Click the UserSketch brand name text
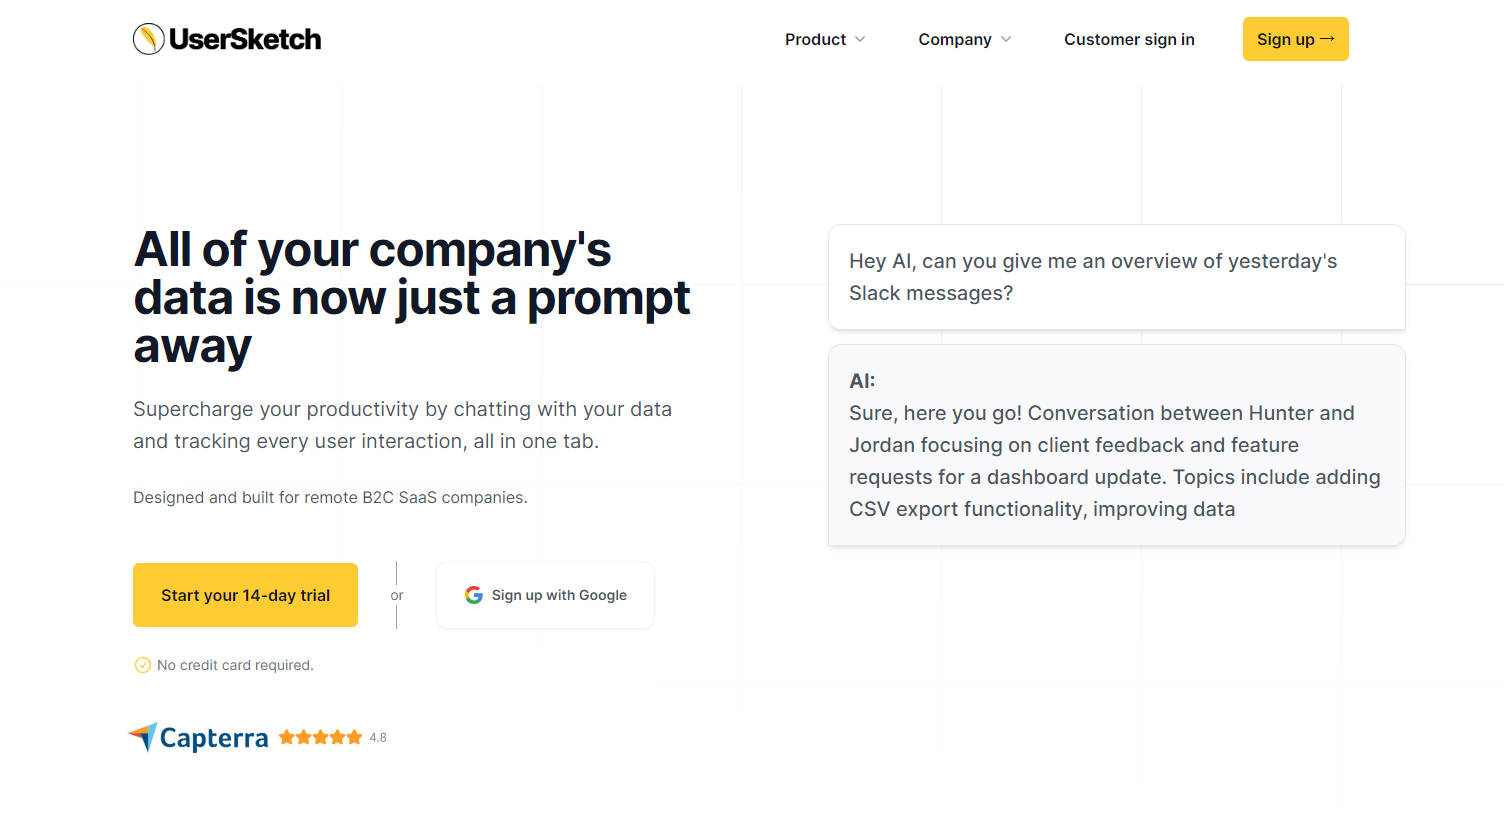Screen dimensions: 1504x832 click(x=245, y=39)
